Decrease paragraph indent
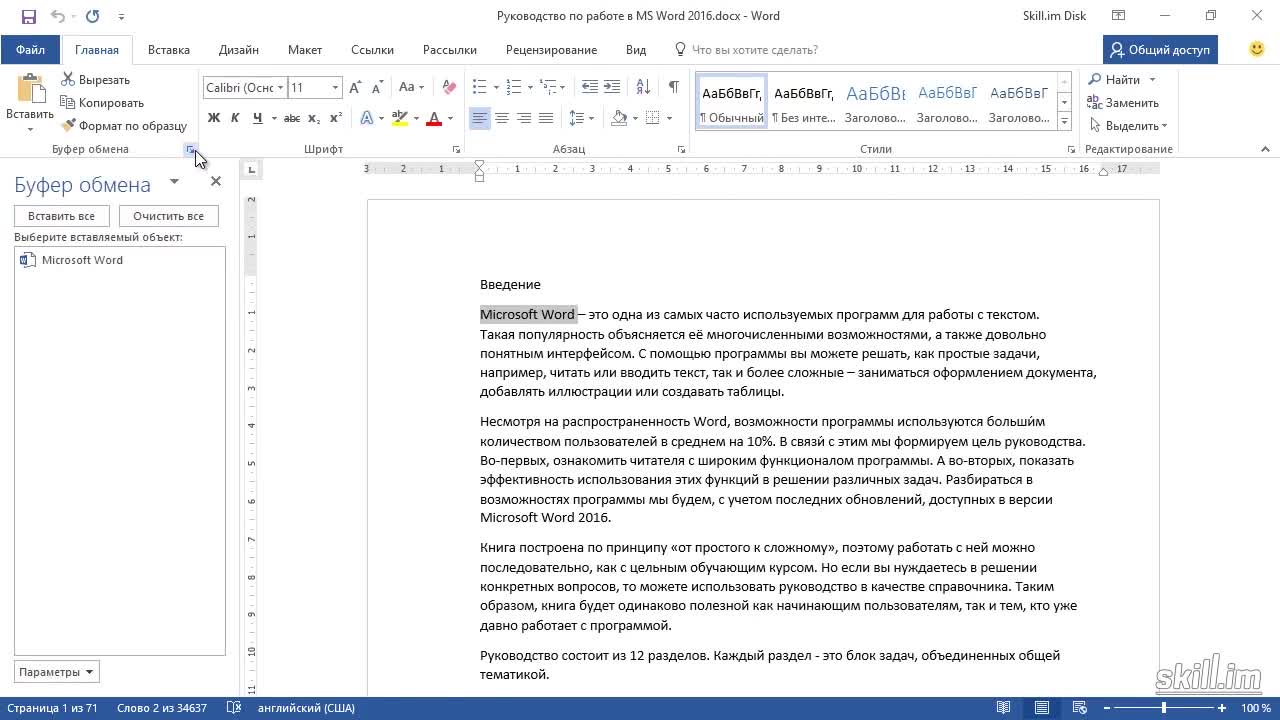Screen dimensions: 1280x720 [590, 88]
